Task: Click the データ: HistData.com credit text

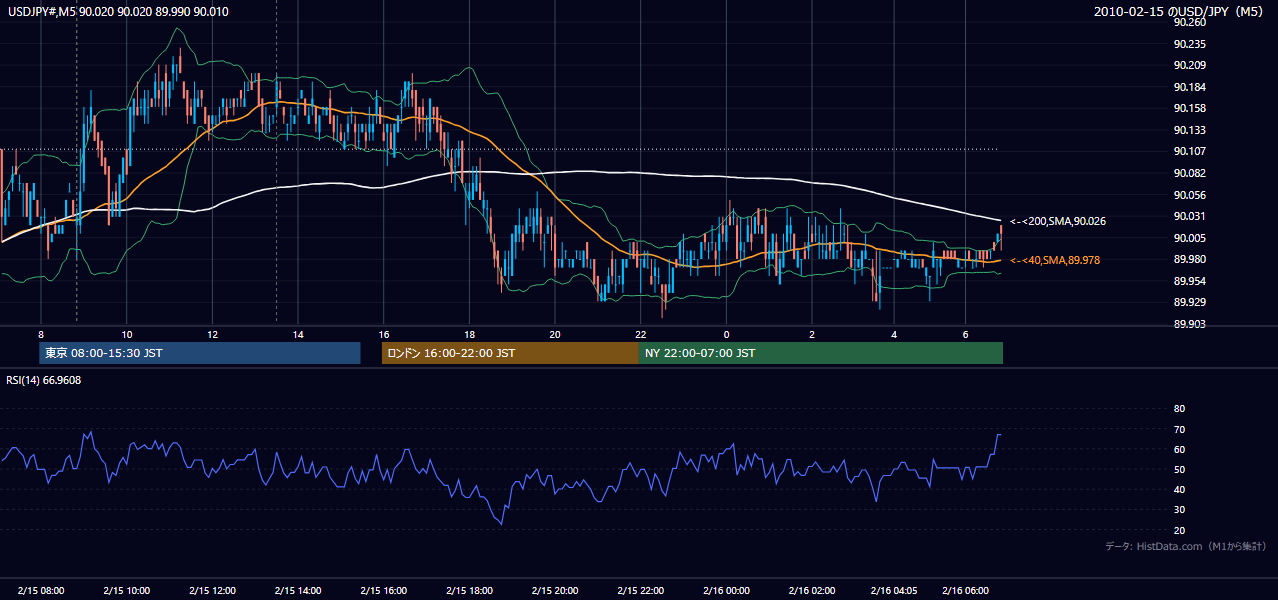Action: pos(1185,546)
